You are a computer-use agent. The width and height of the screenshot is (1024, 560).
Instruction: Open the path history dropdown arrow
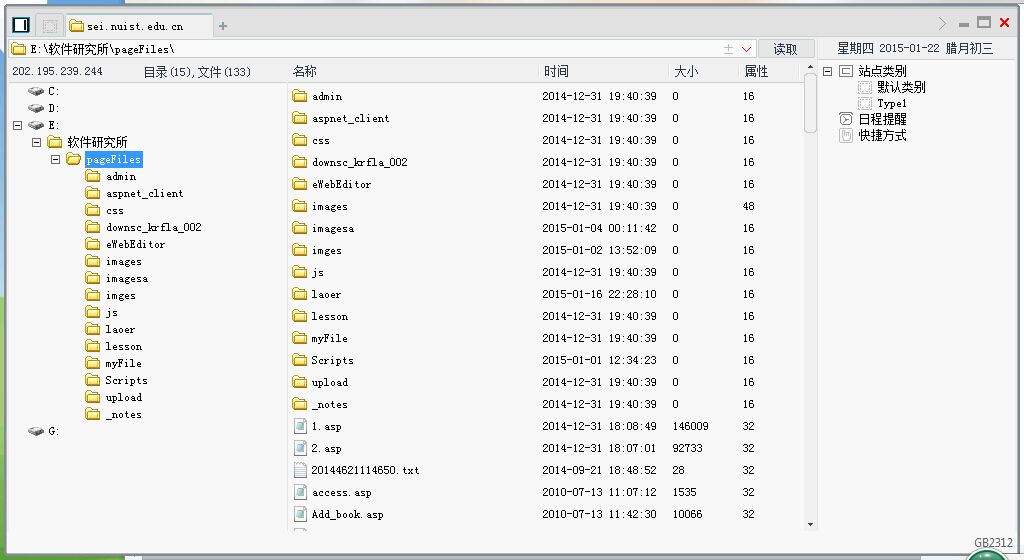(x=746, y=49)
